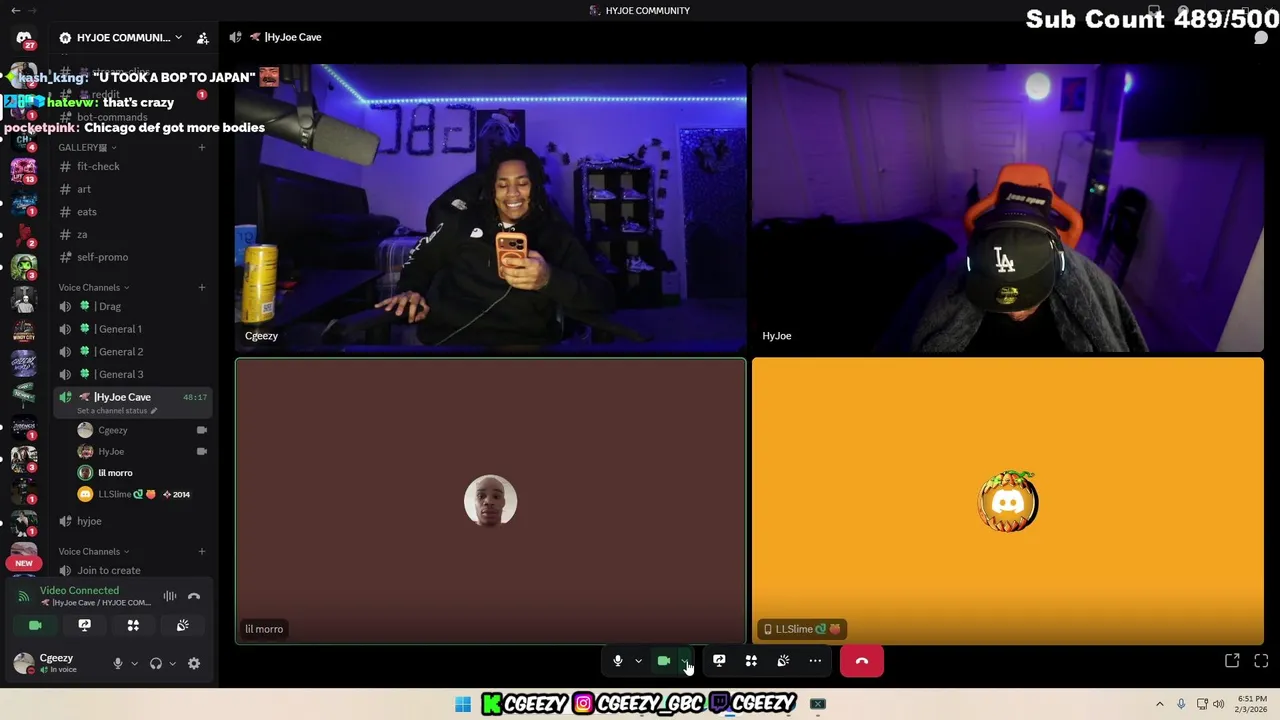Click share screen button in voice panel
The height and width of the screenshot is (720, 1280).
click(x=84, y=625)
